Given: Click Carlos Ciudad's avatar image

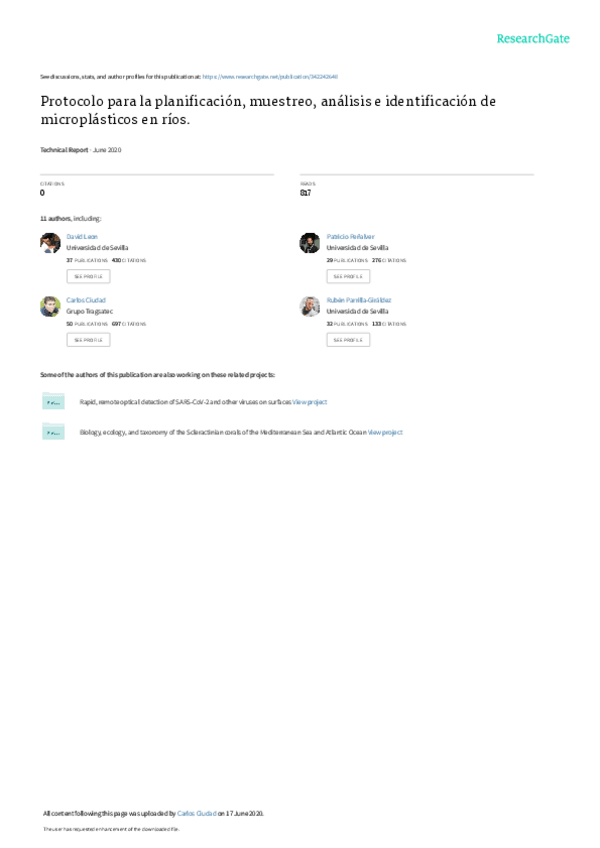Looking at the screenshot, I should (x=50, y=307).
